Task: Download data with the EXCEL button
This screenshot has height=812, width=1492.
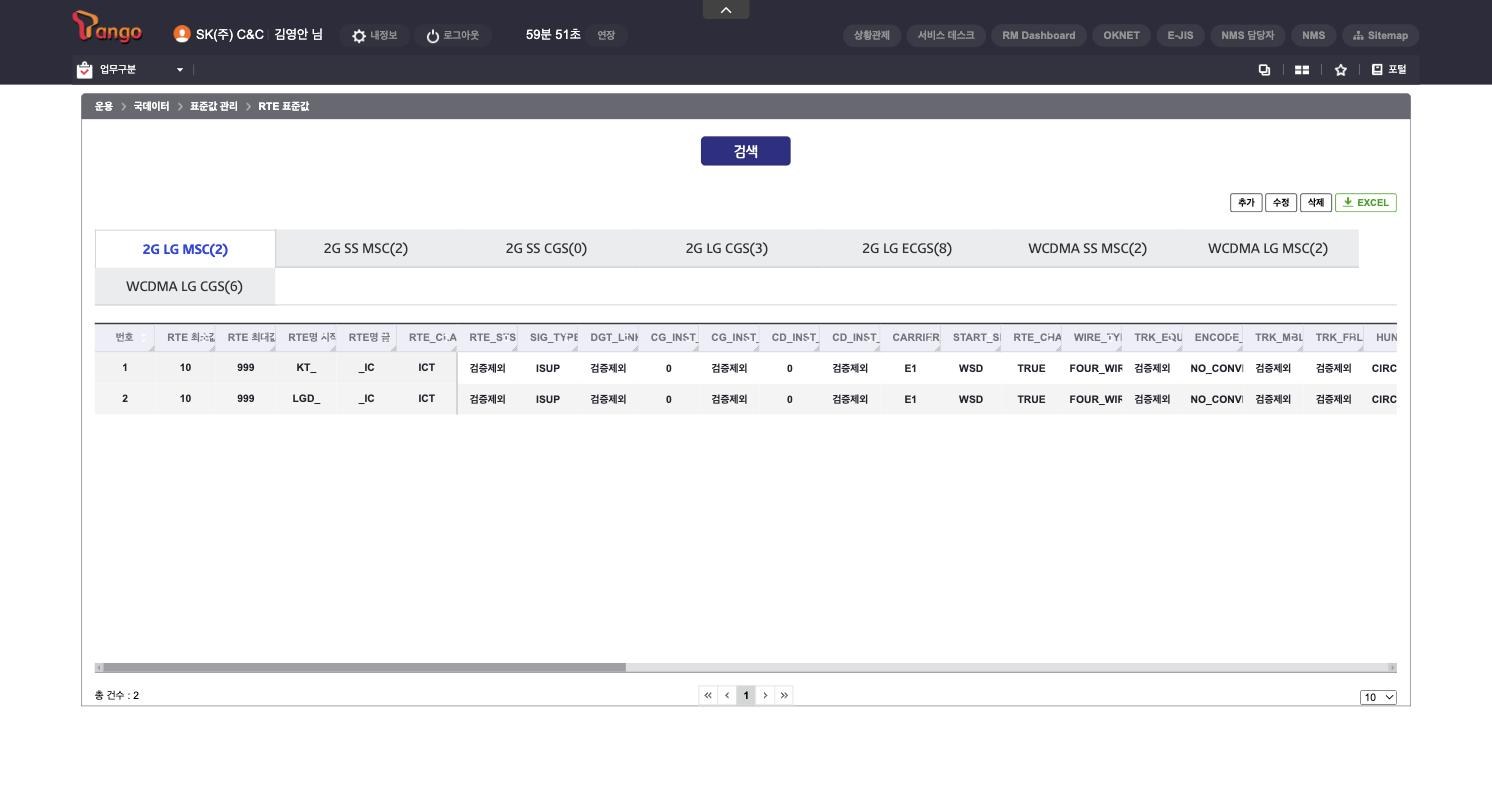Action: (x=1366, y=202)
